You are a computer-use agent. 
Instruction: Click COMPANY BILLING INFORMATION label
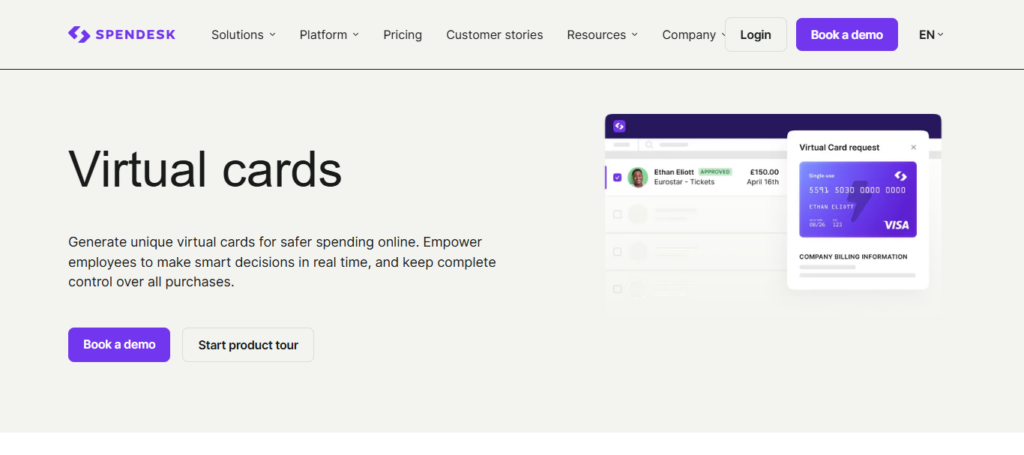point(853,257)
